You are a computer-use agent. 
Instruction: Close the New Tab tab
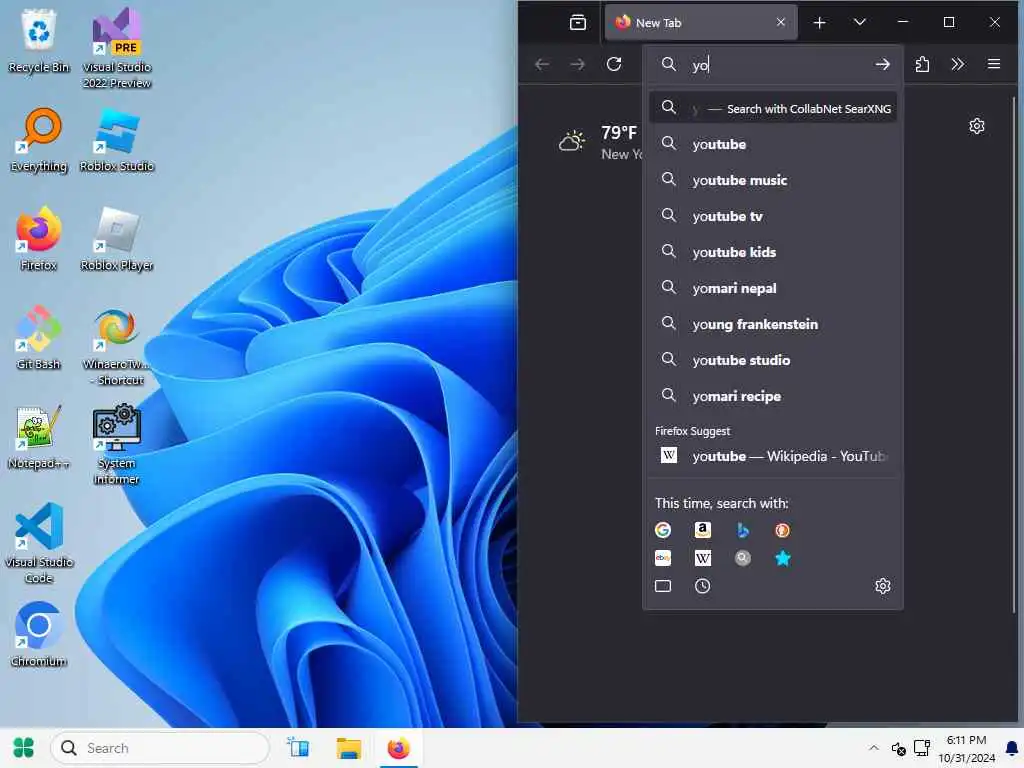pos(780,22)
